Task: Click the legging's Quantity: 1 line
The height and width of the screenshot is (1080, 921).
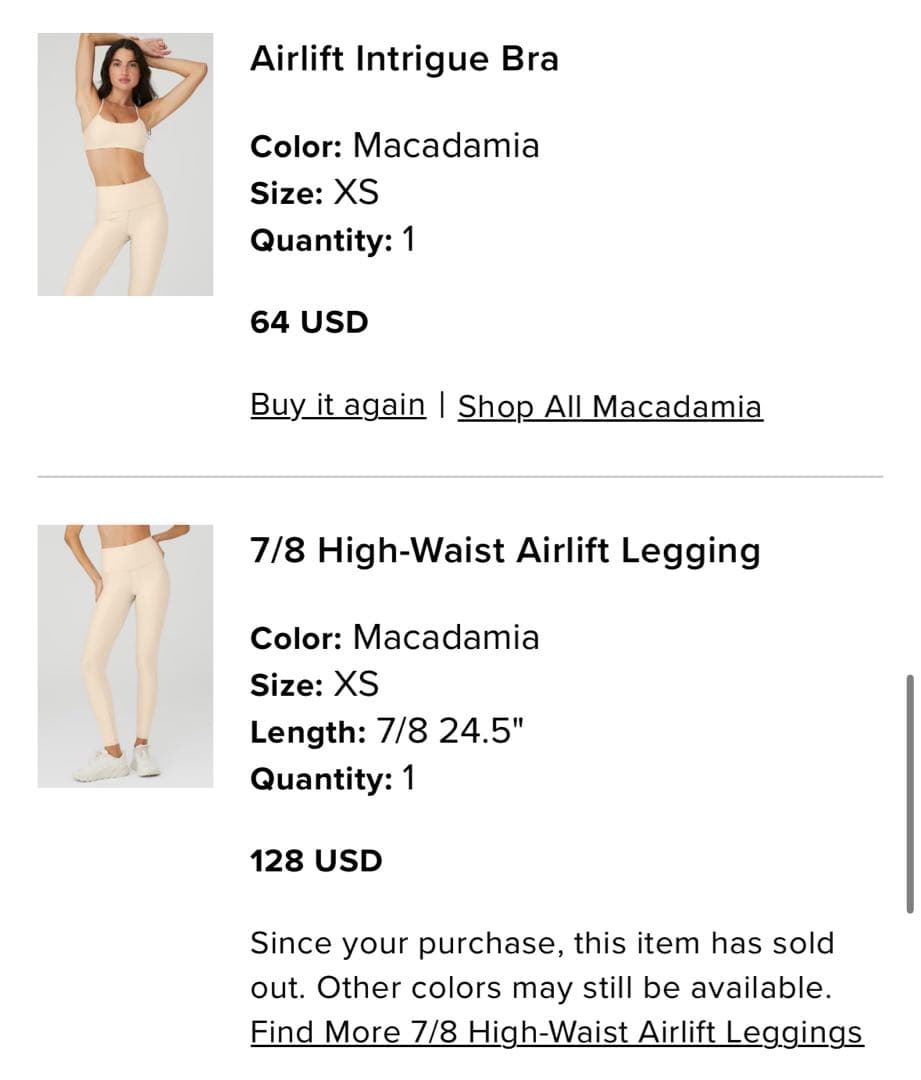Action: (x=332, y=779)
